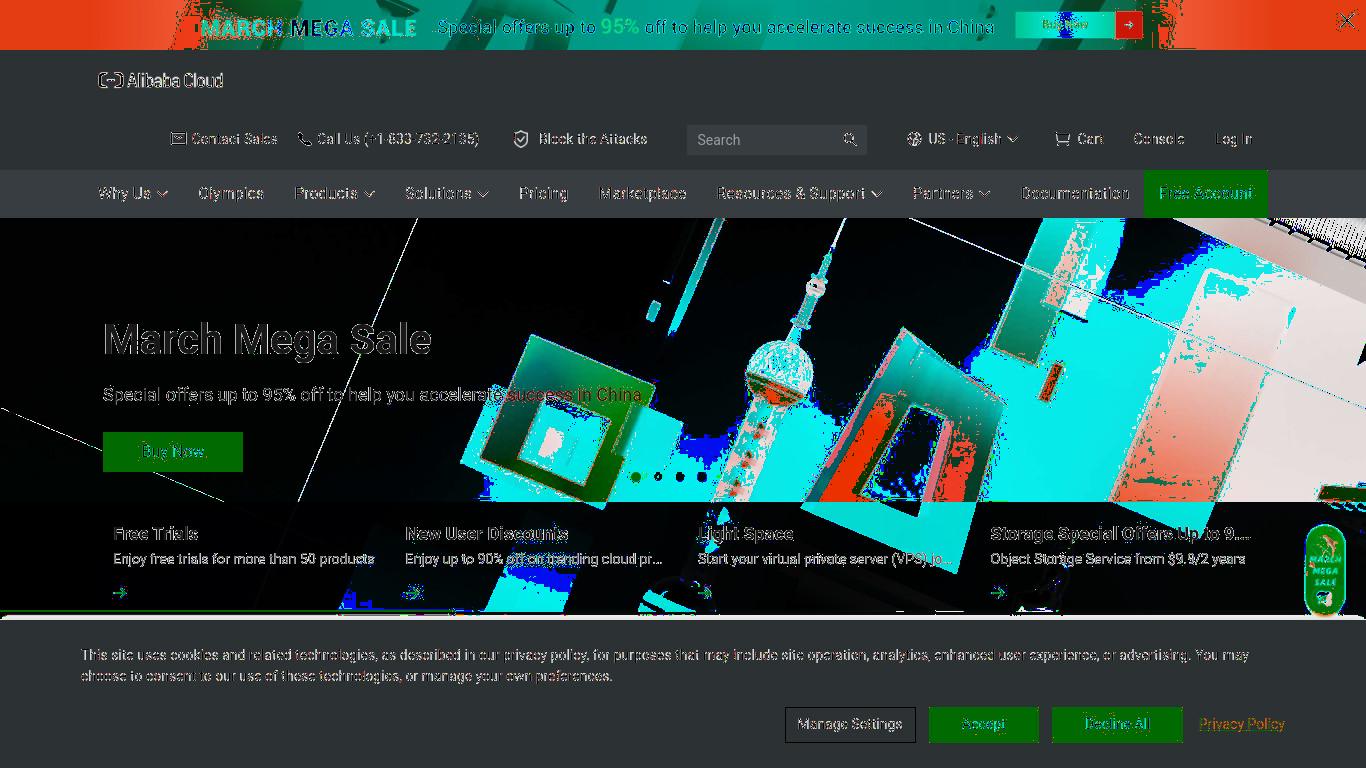Click the hero Buy Now button
Screen dimensions: 1366x768
click(173, 452)
